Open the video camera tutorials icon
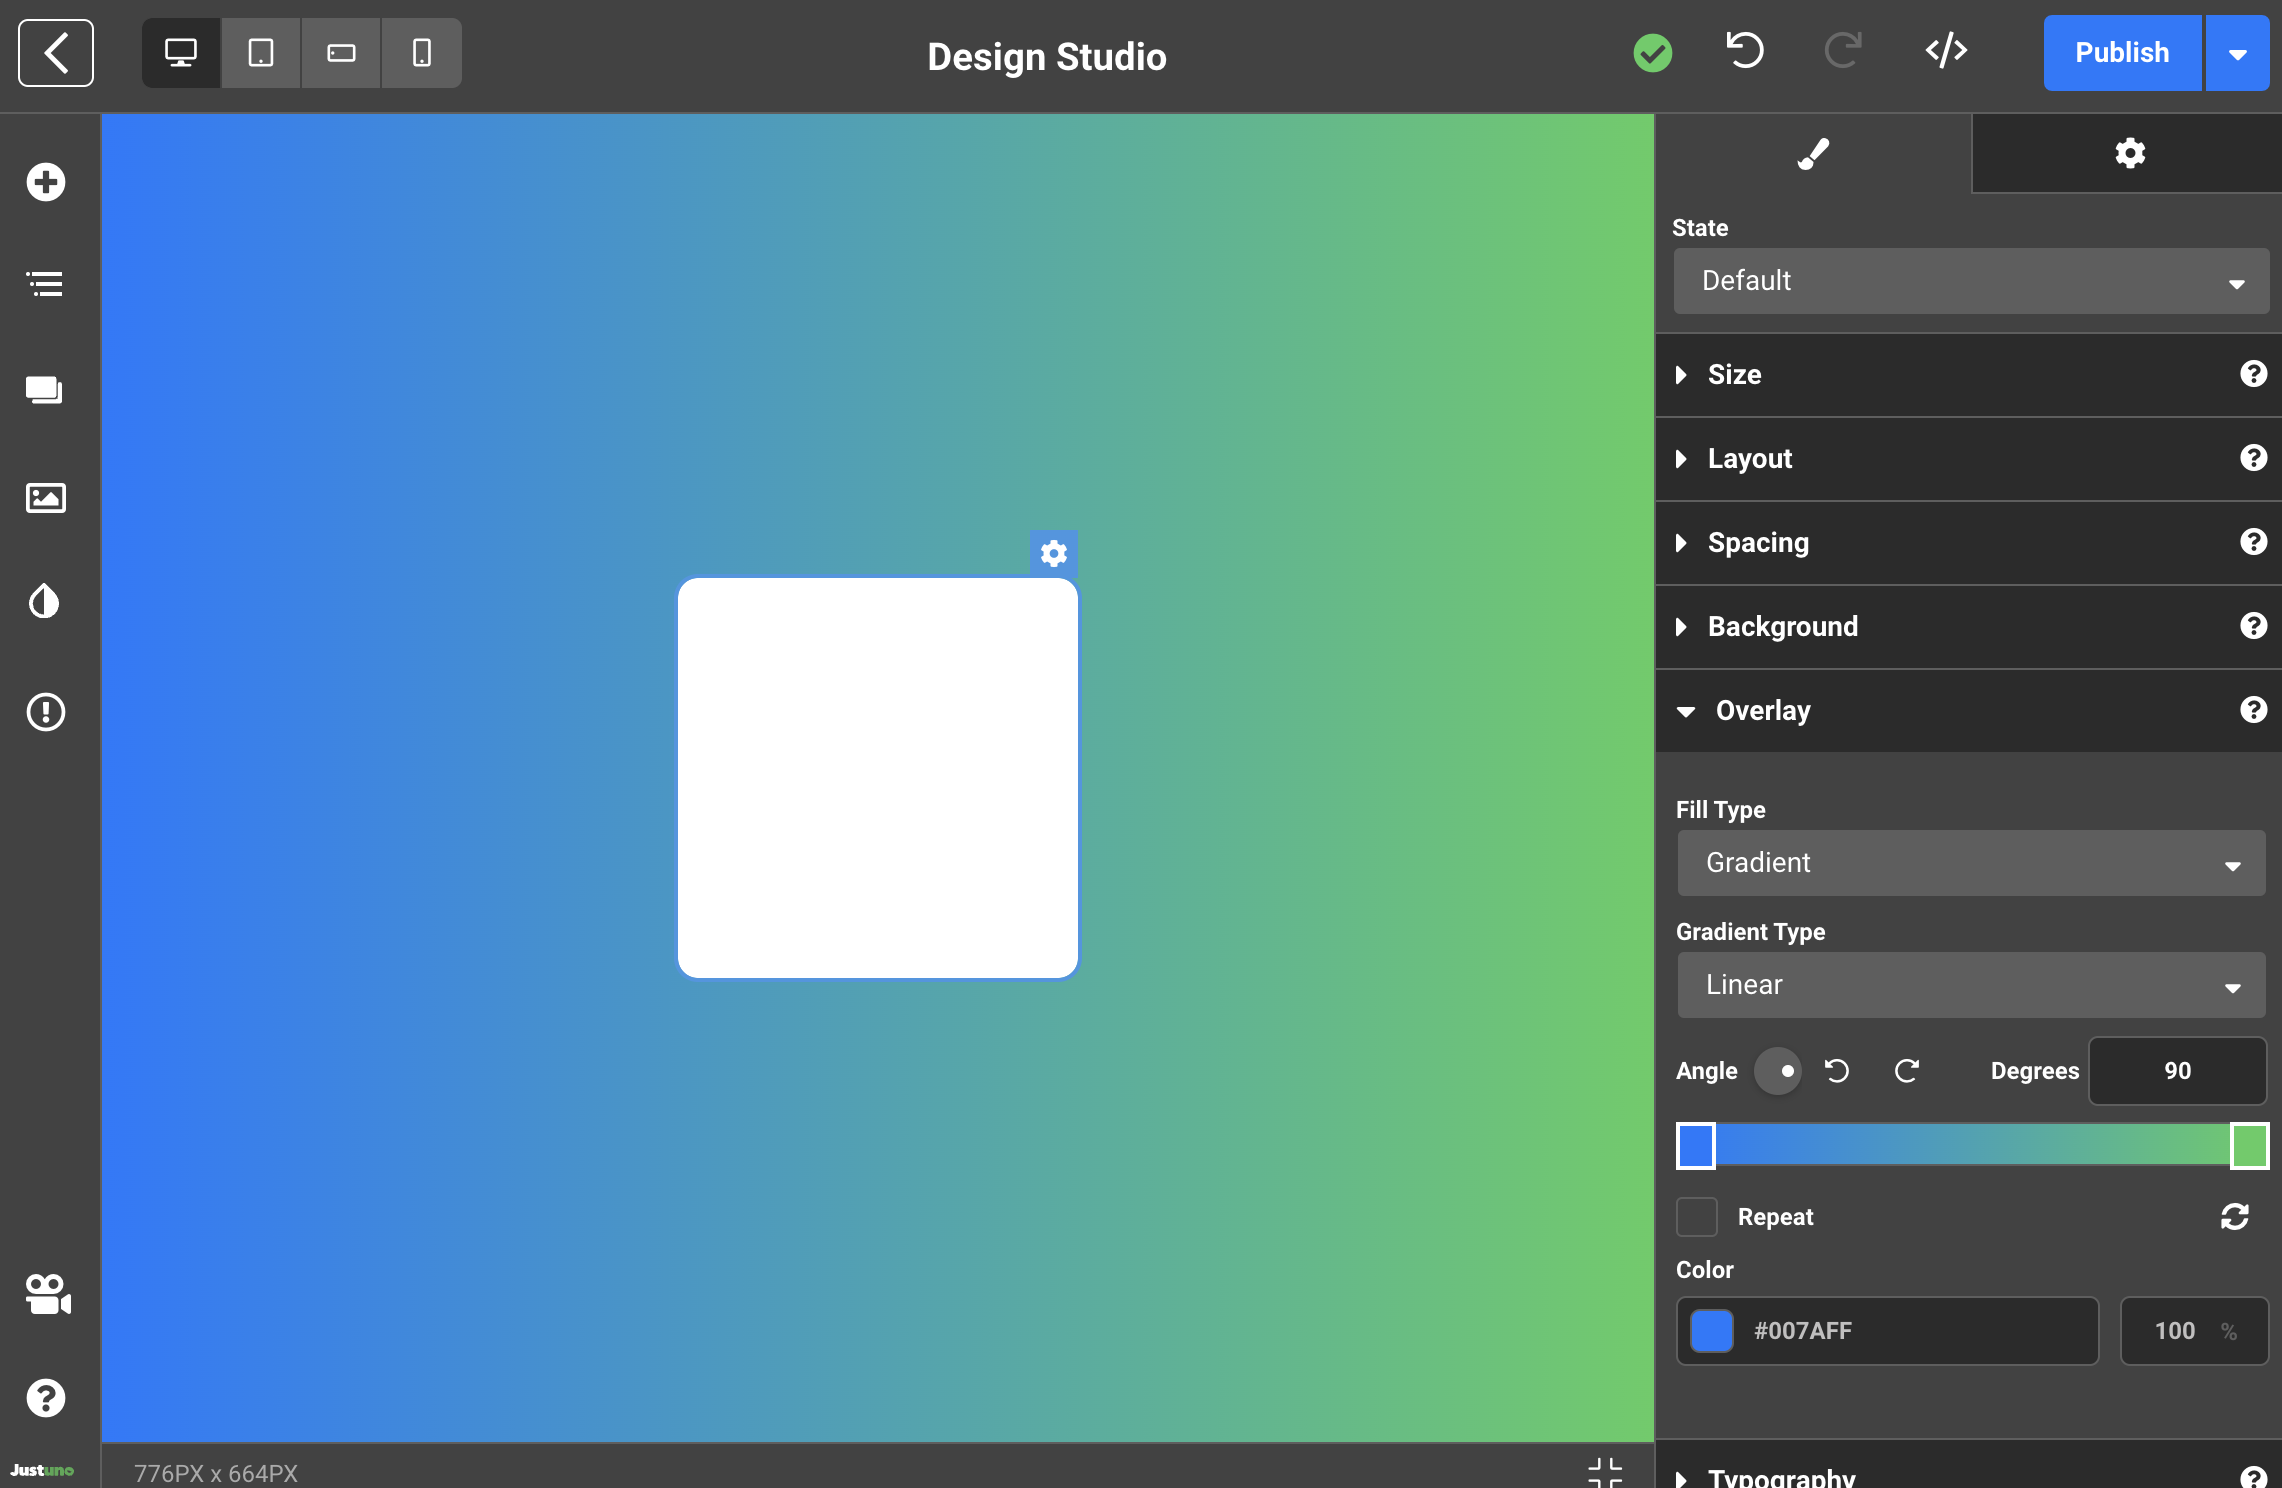 tap(47, 1294)
